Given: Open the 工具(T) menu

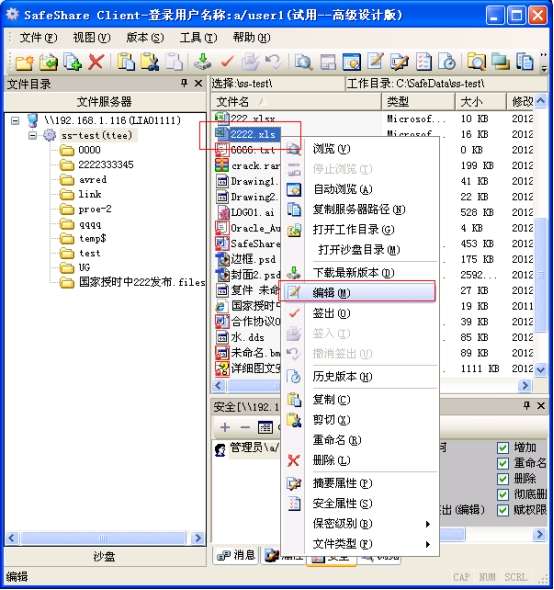Looking at the screenshot, I should point(198,37).
